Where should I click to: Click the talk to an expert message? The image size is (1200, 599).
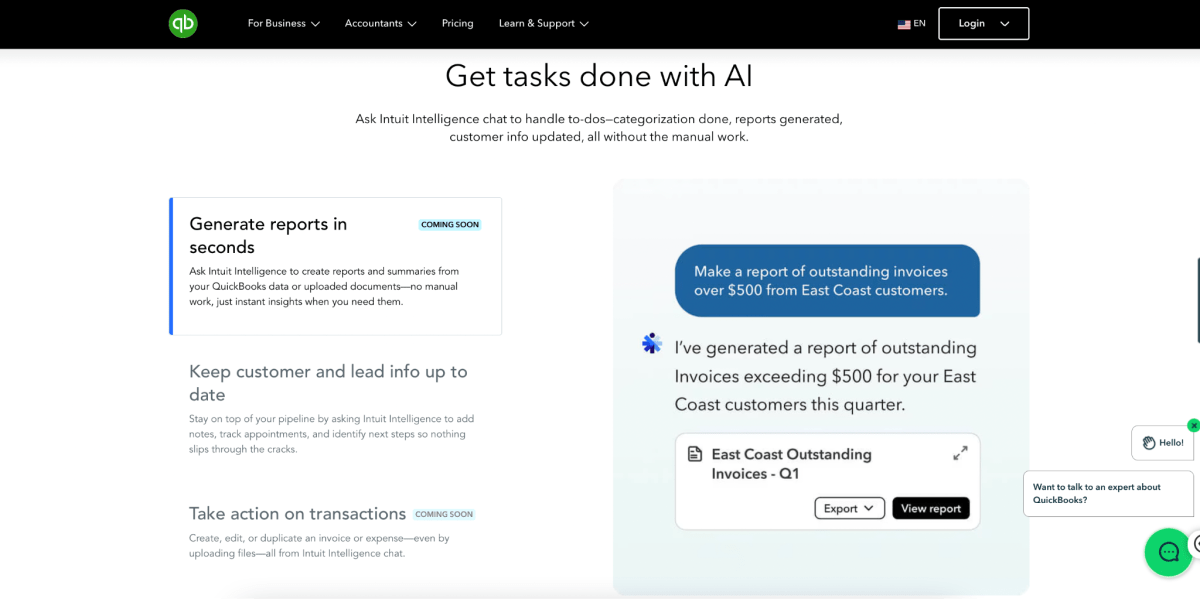pos(1108,494)
